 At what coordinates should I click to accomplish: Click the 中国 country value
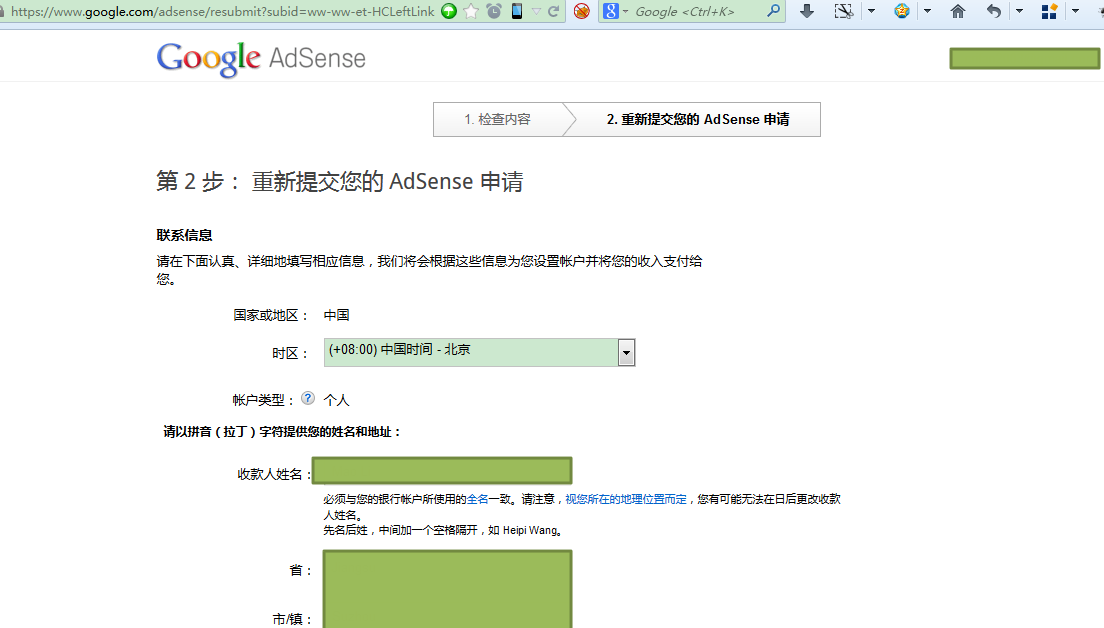[x=337, y=315]
